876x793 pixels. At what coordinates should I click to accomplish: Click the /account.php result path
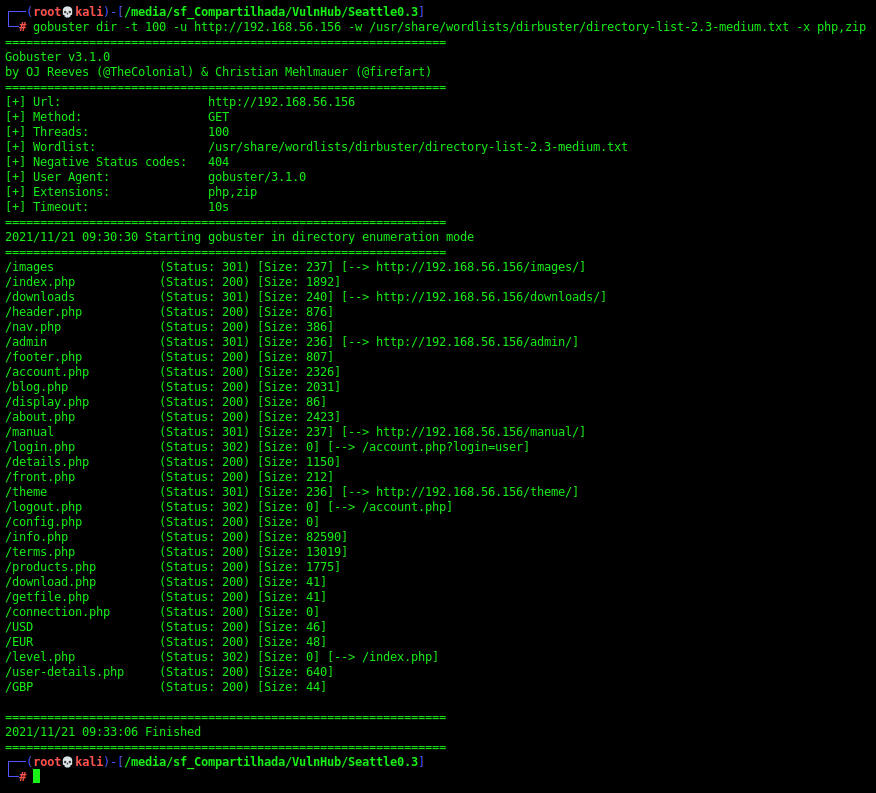point(47,372)
